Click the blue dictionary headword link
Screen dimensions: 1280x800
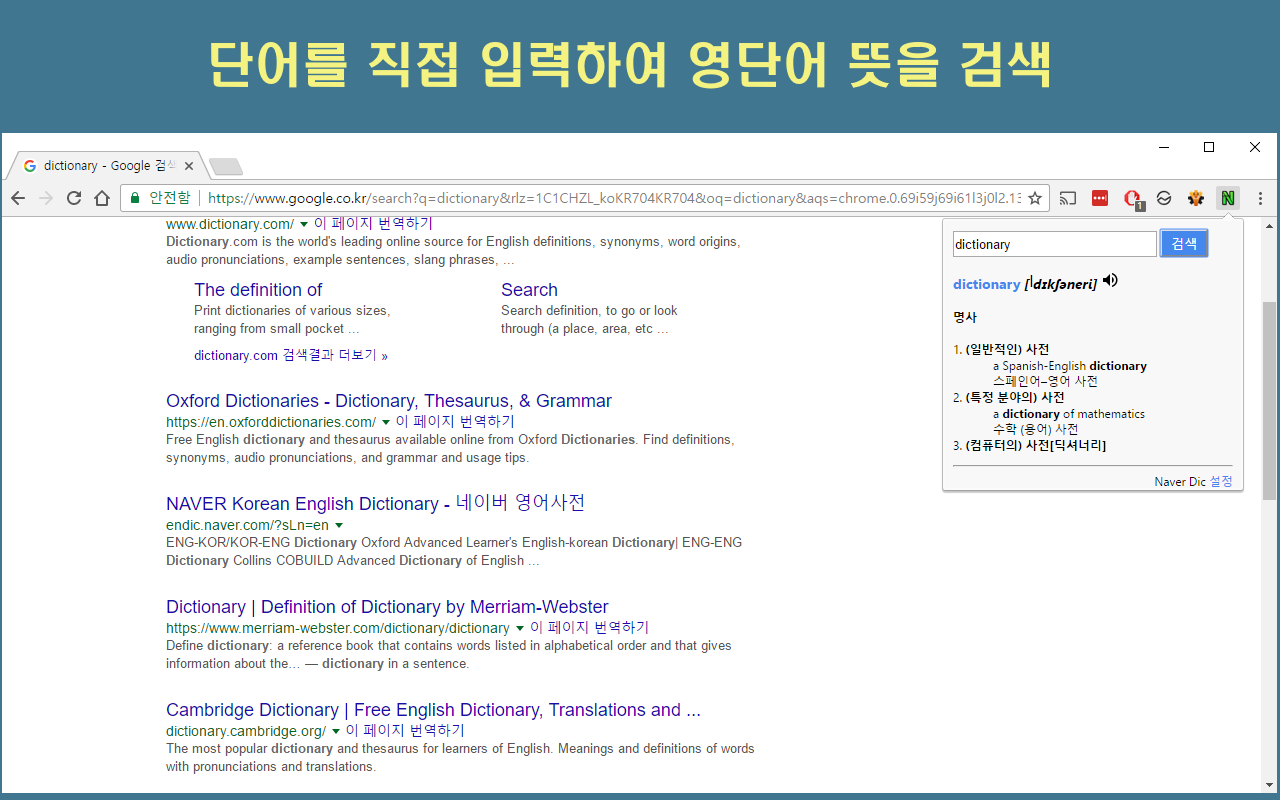[986, 284]
